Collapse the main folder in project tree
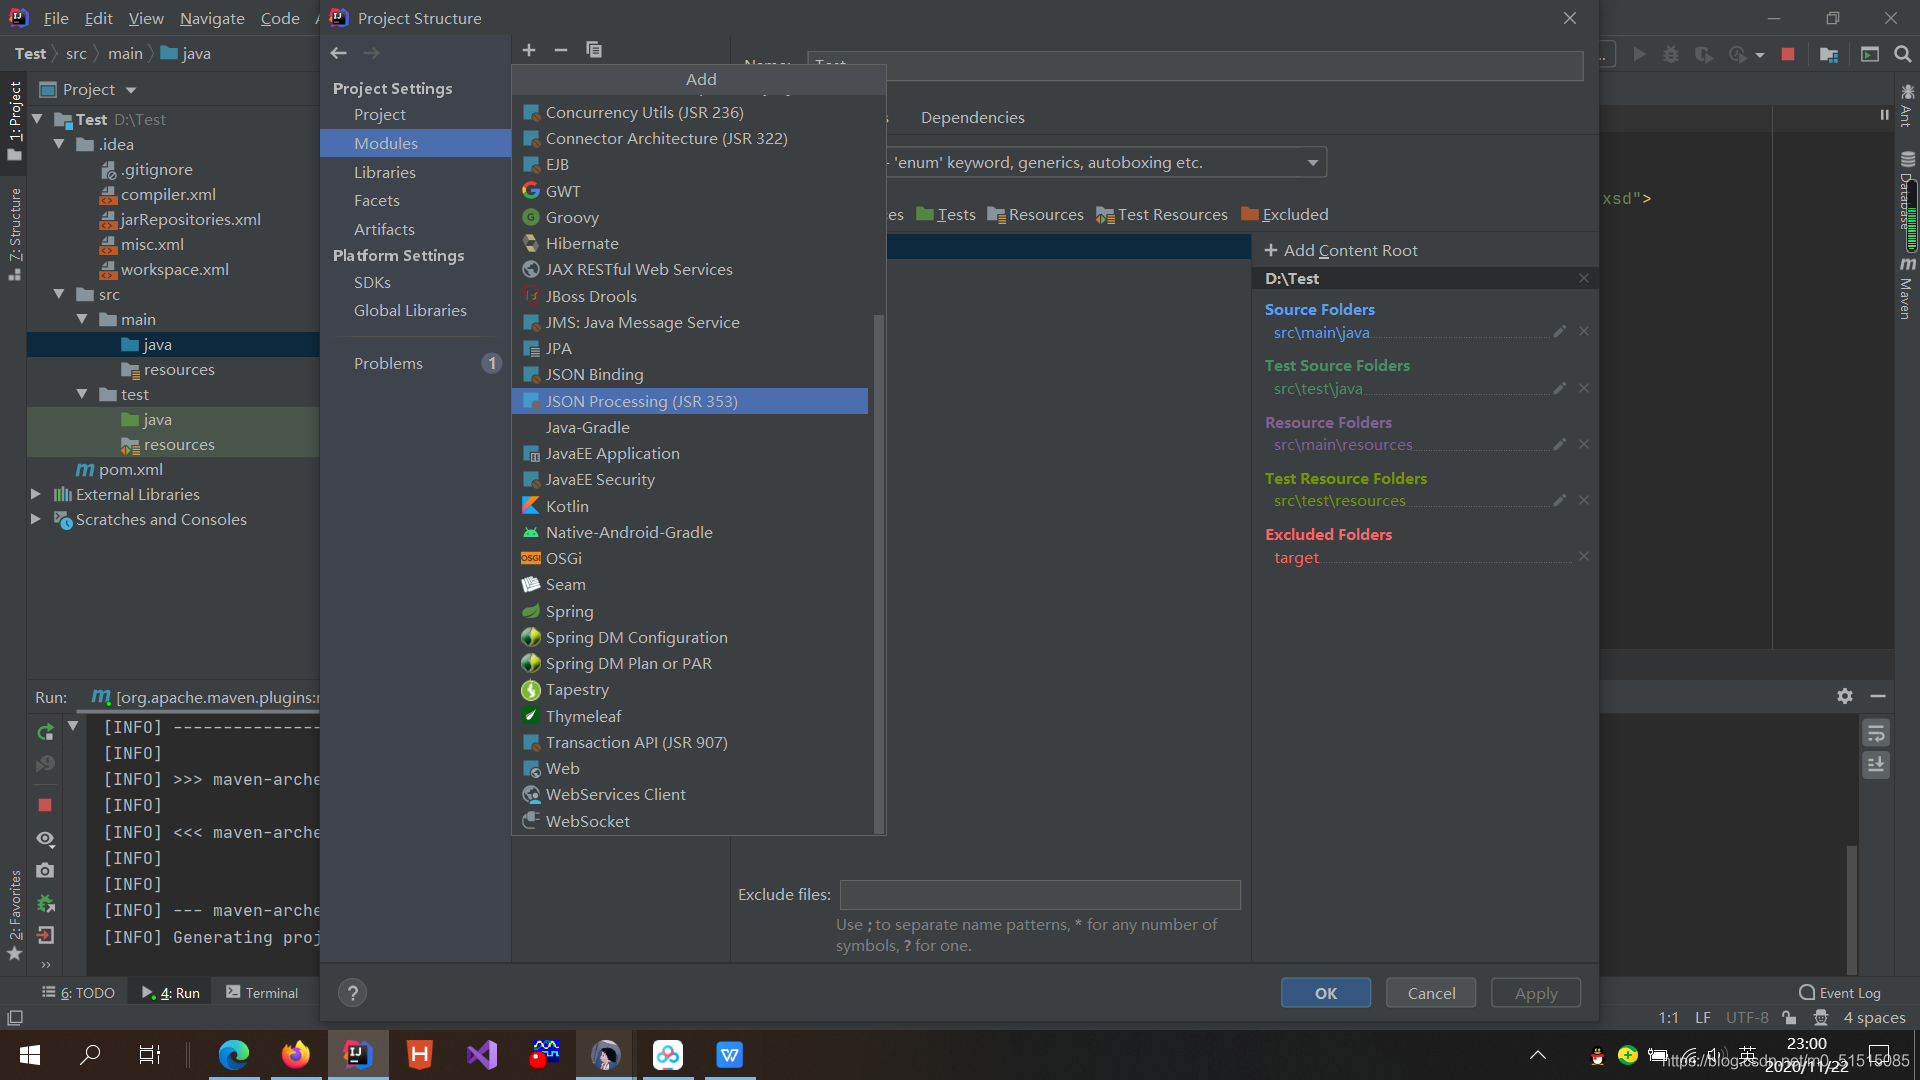This screenshot has width=1920, height=1080. (82, 319)
